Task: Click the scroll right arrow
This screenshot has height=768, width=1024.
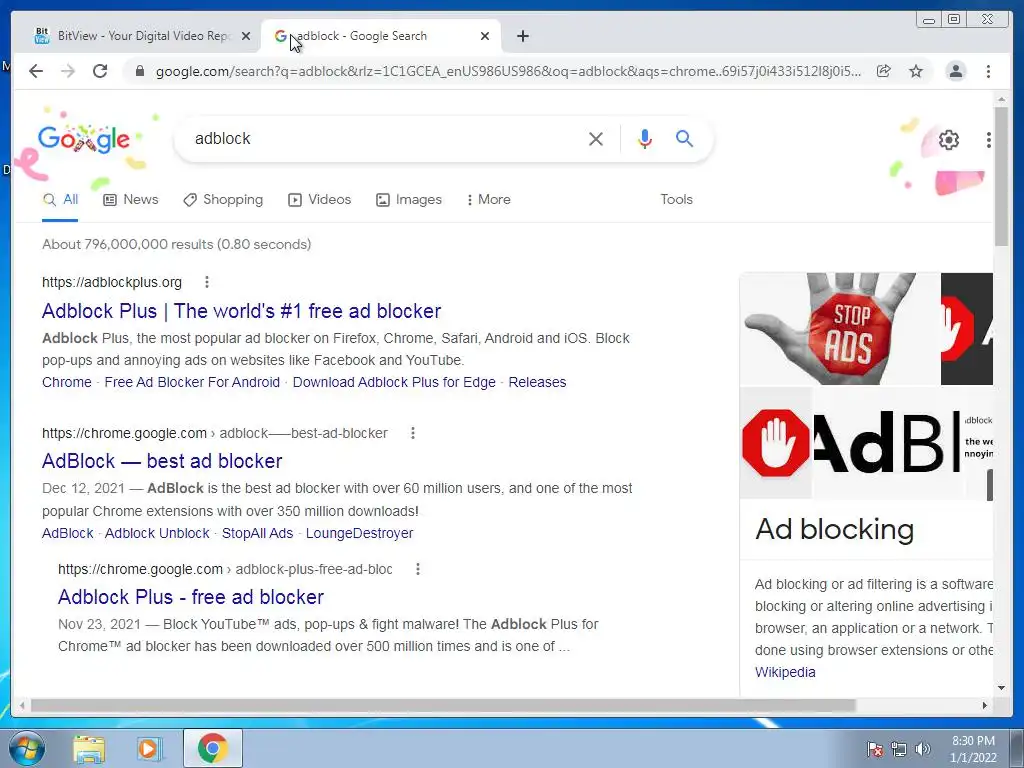Action: tap(985, 705)
